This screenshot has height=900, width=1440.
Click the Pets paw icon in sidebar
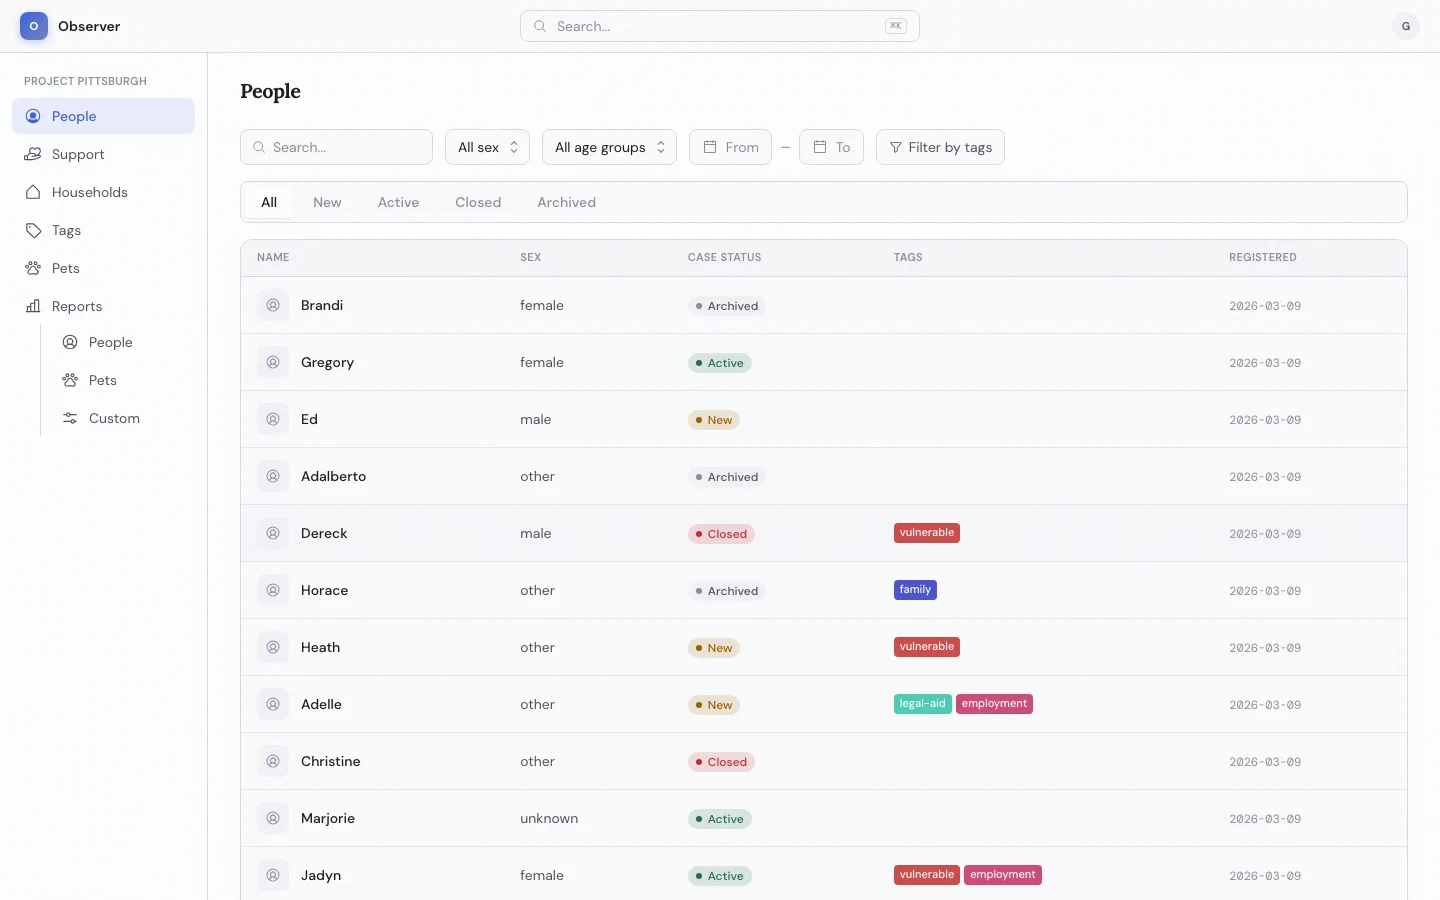(x=33, y=268)
